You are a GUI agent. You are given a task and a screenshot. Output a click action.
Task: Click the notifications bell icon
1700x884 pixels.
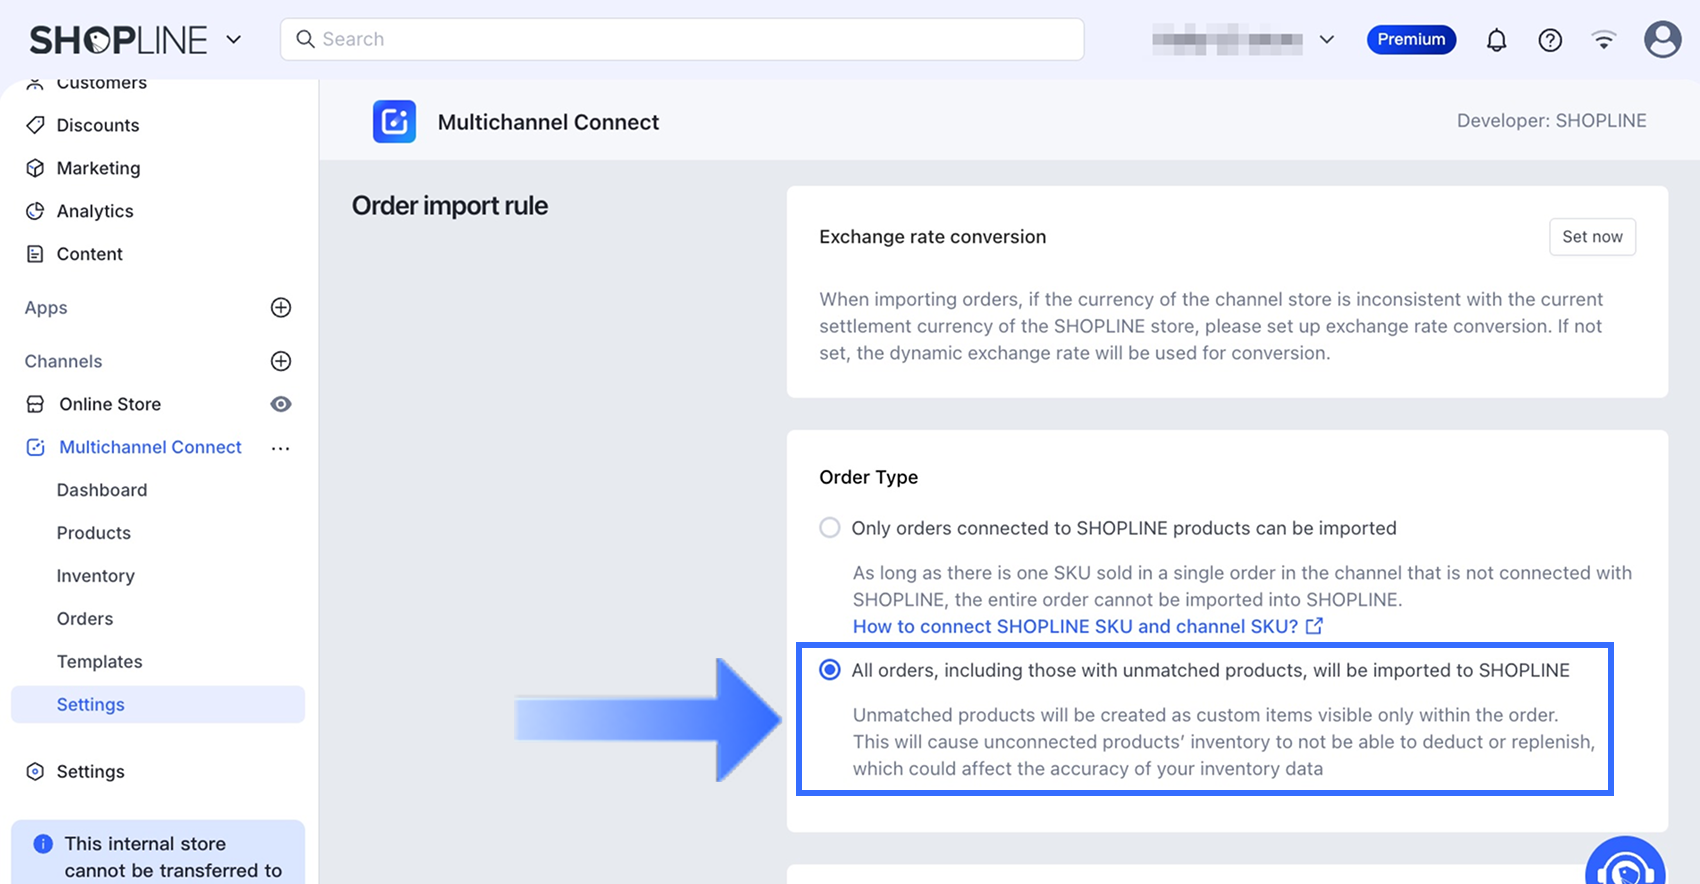[x=1496, y=40]
